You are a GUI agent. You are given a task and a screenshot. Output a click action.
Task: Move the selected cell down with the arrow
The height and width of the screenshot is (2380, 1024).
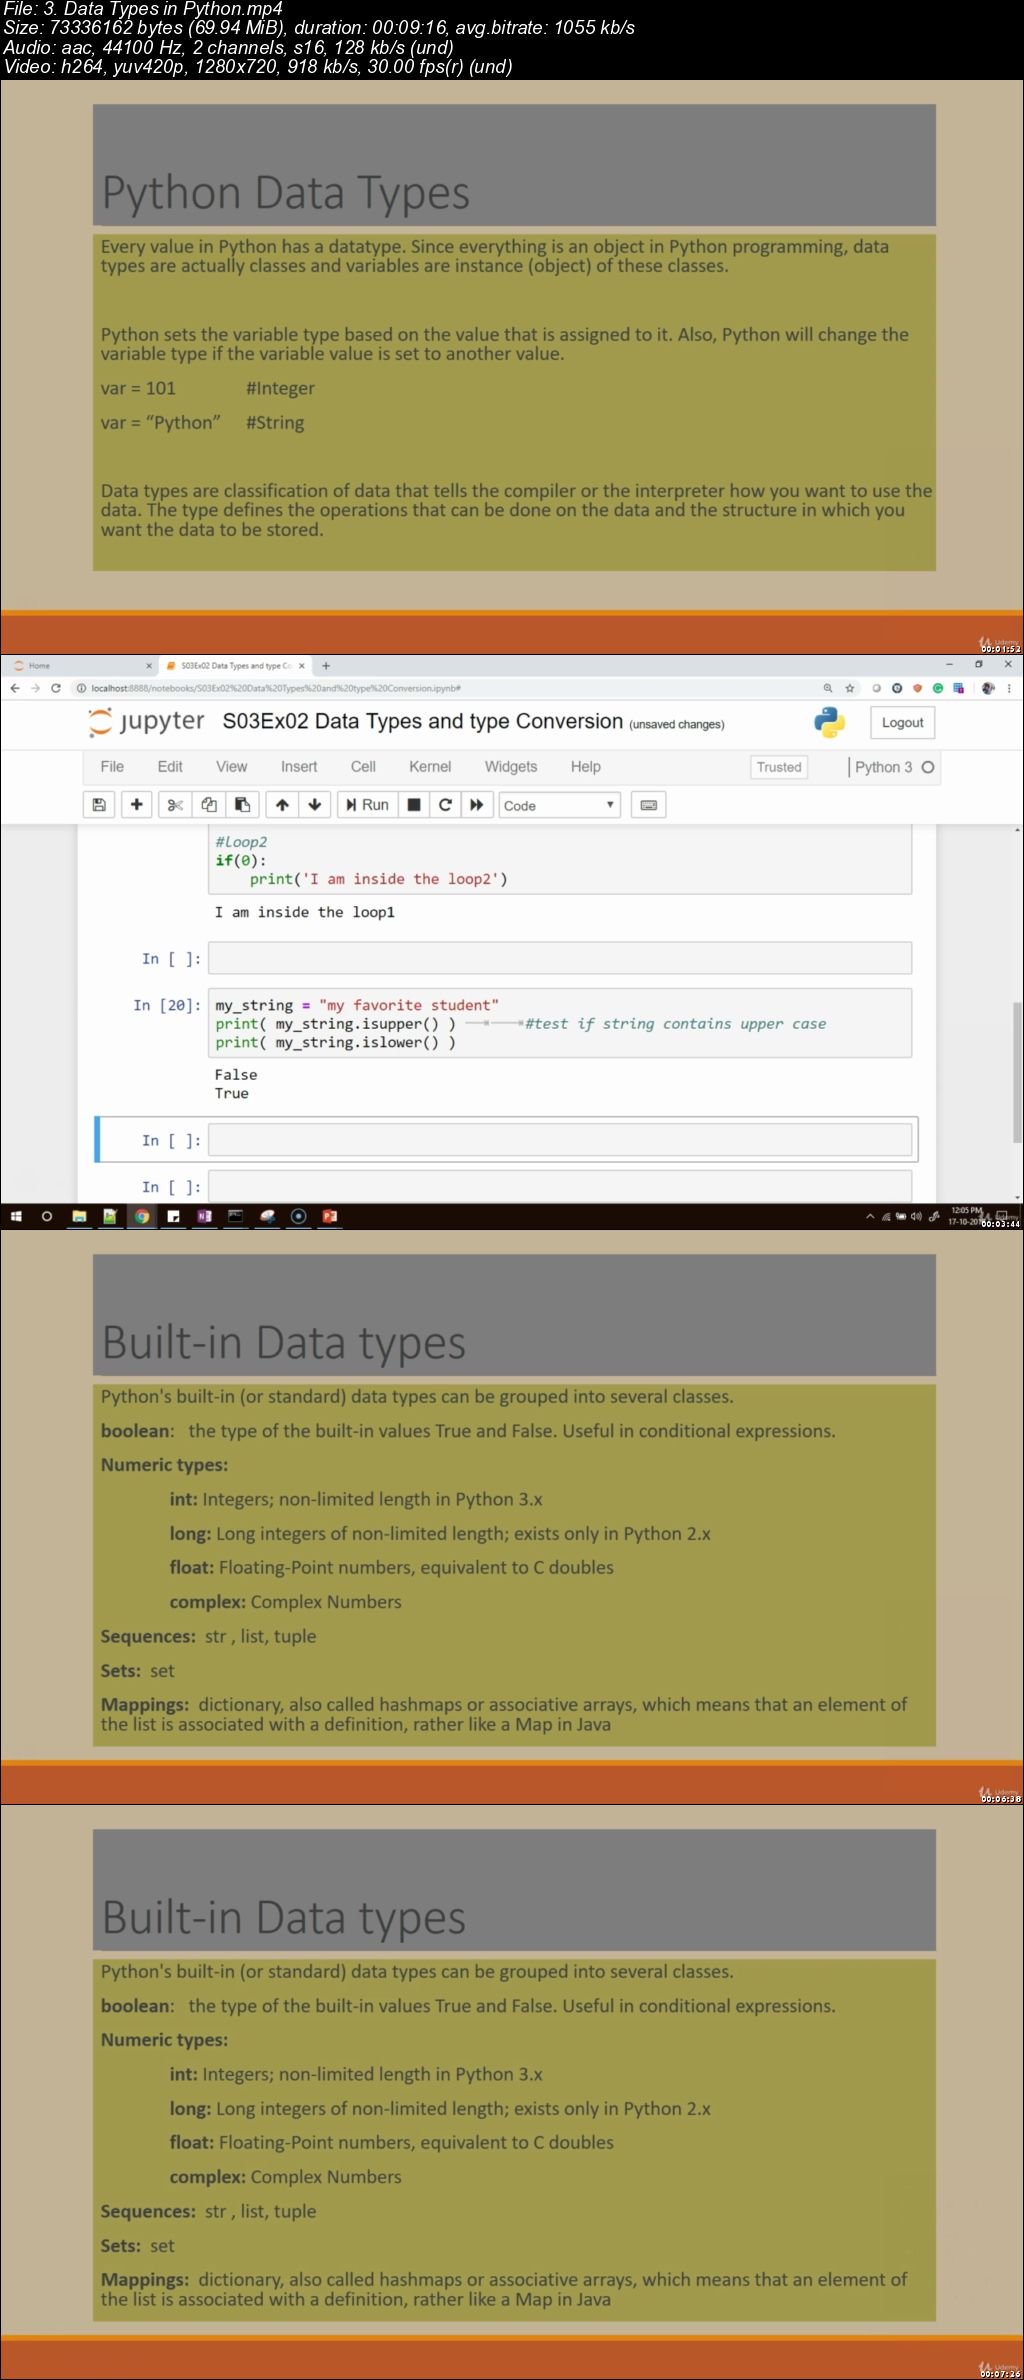coord(315,805)
